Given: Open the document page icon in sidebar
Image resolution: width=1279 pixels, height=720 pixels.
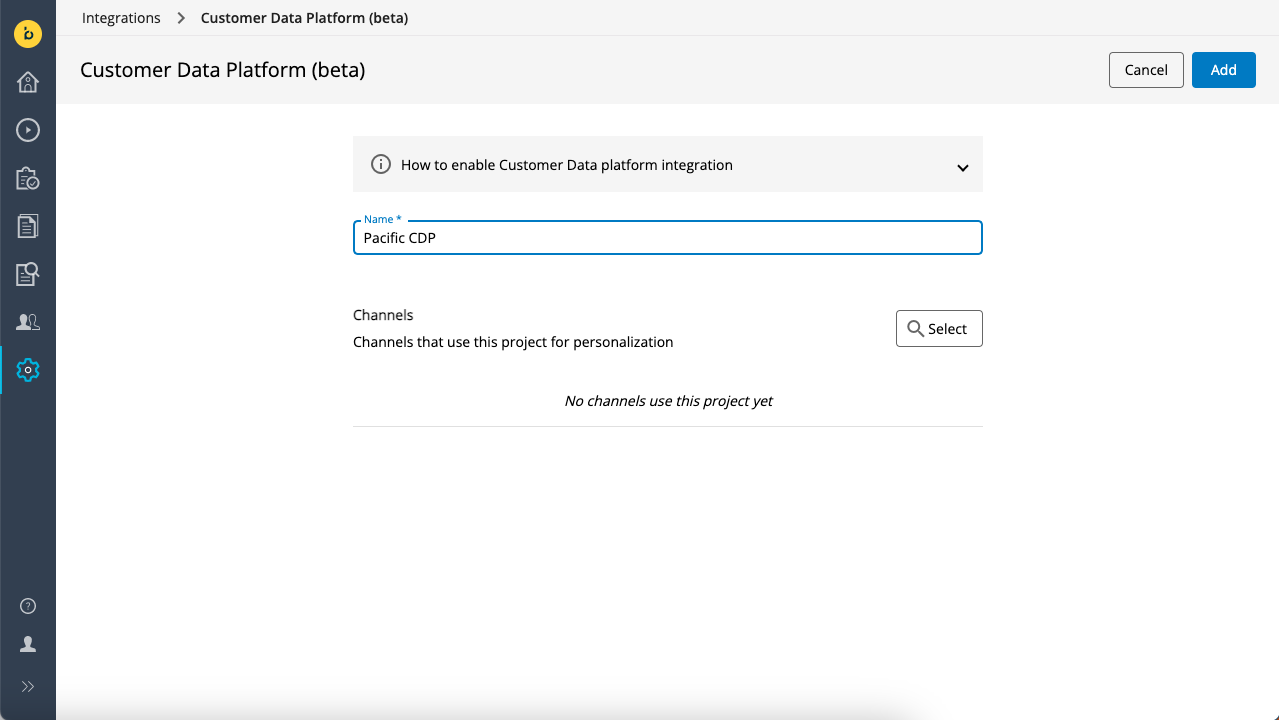Looking at the screenshot, I should [x=28, y=226].
